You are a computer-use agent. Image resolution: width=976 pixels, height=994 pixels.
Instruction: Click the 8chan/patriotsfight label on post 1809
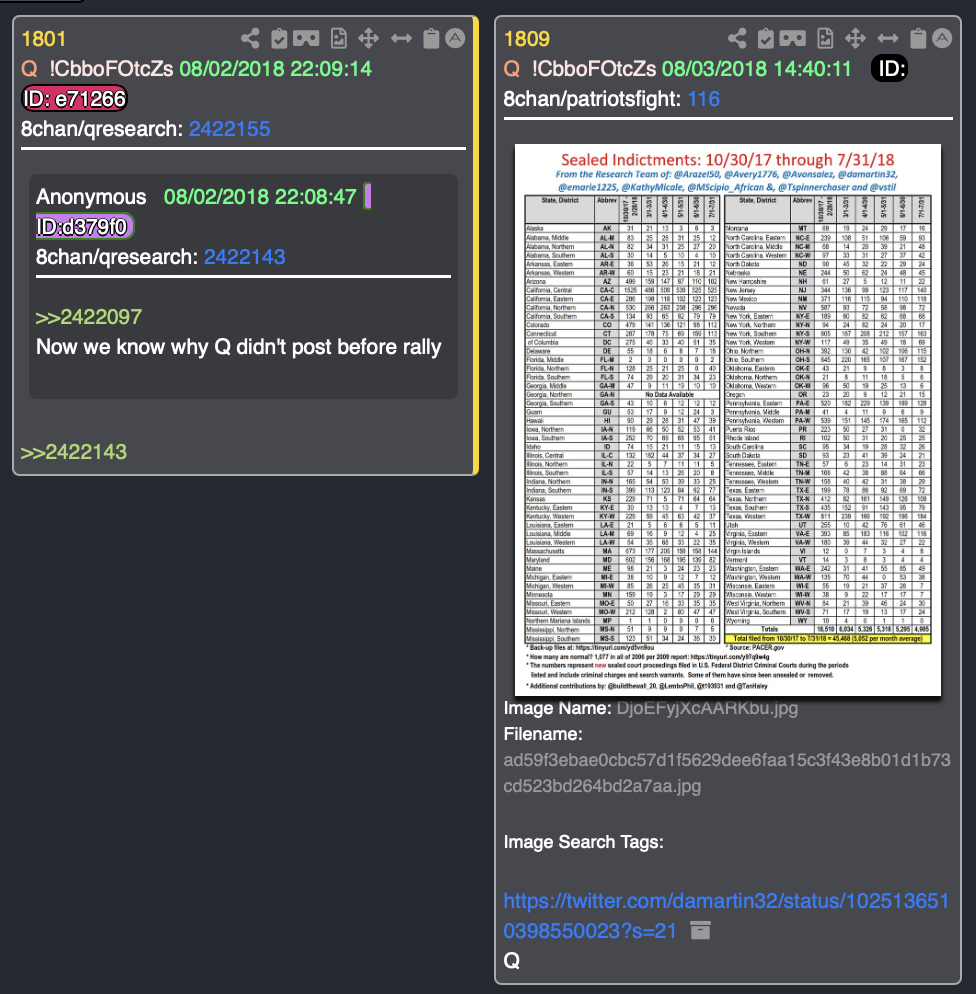(x=592, y=99)
